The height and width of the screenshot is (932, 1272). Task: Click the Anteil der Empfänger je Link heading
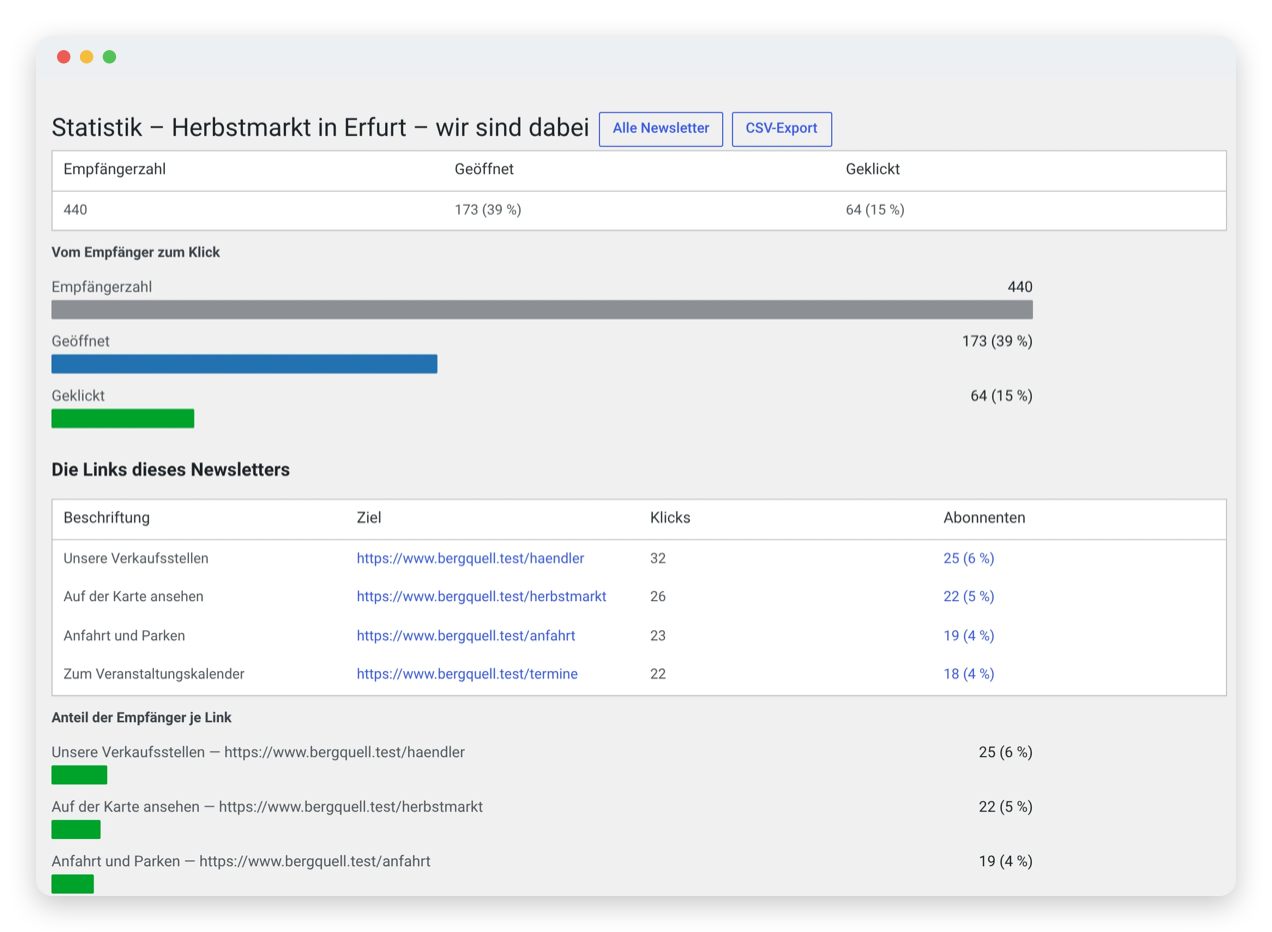tap(142, 717)
